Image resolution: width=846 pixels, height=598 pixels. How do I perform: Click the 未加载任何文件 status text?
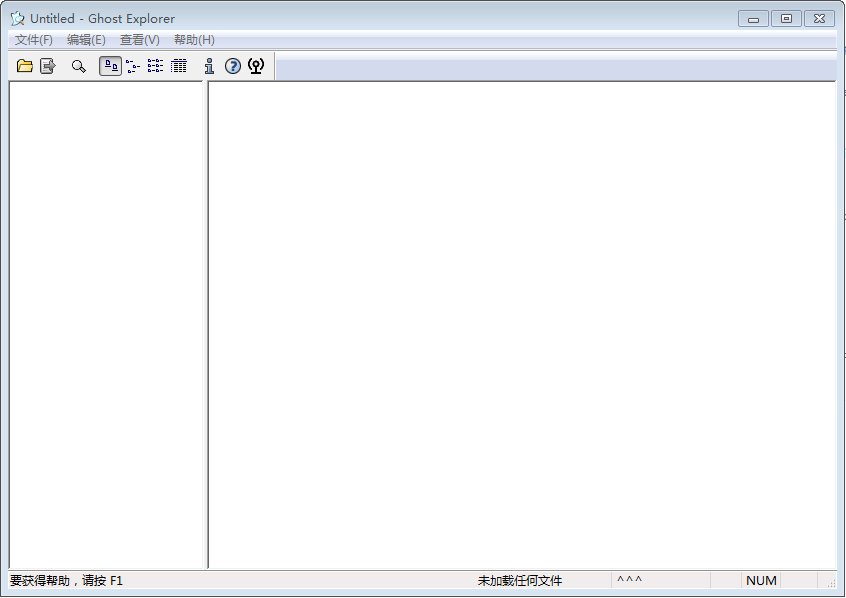click(x=520, y=581)
